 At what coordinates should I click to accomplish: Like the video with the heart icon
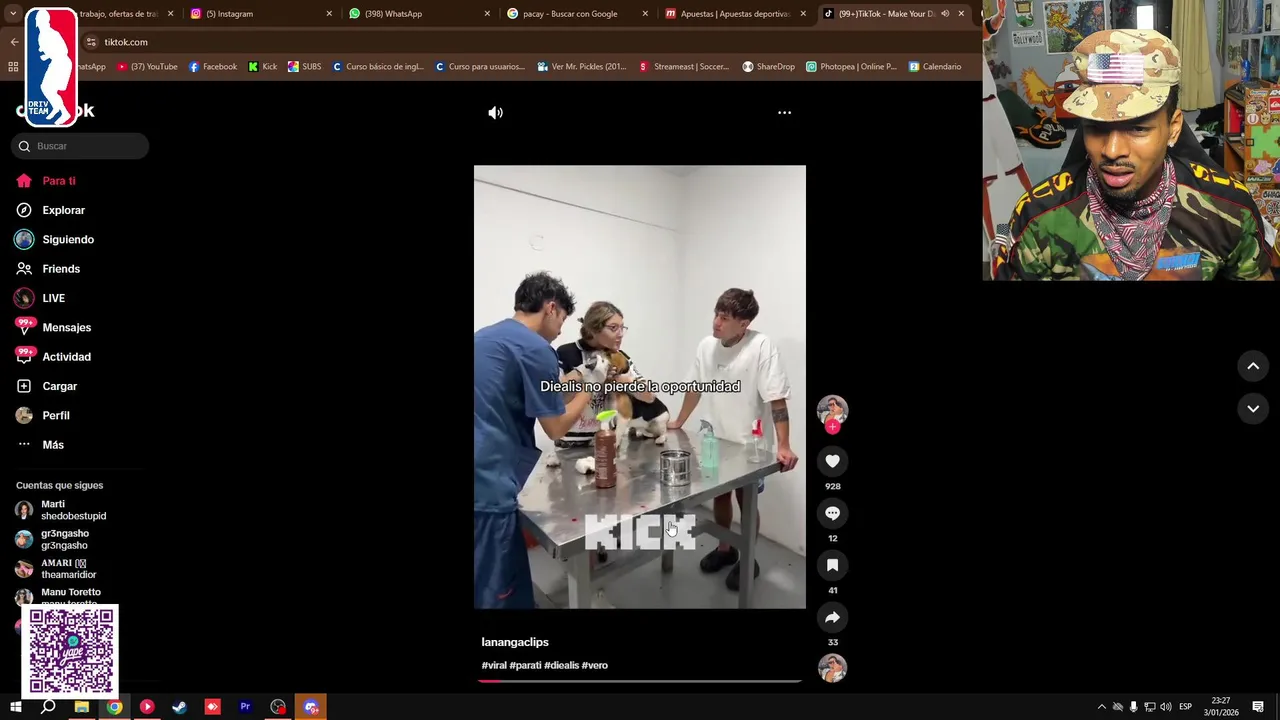coord(832,461)
